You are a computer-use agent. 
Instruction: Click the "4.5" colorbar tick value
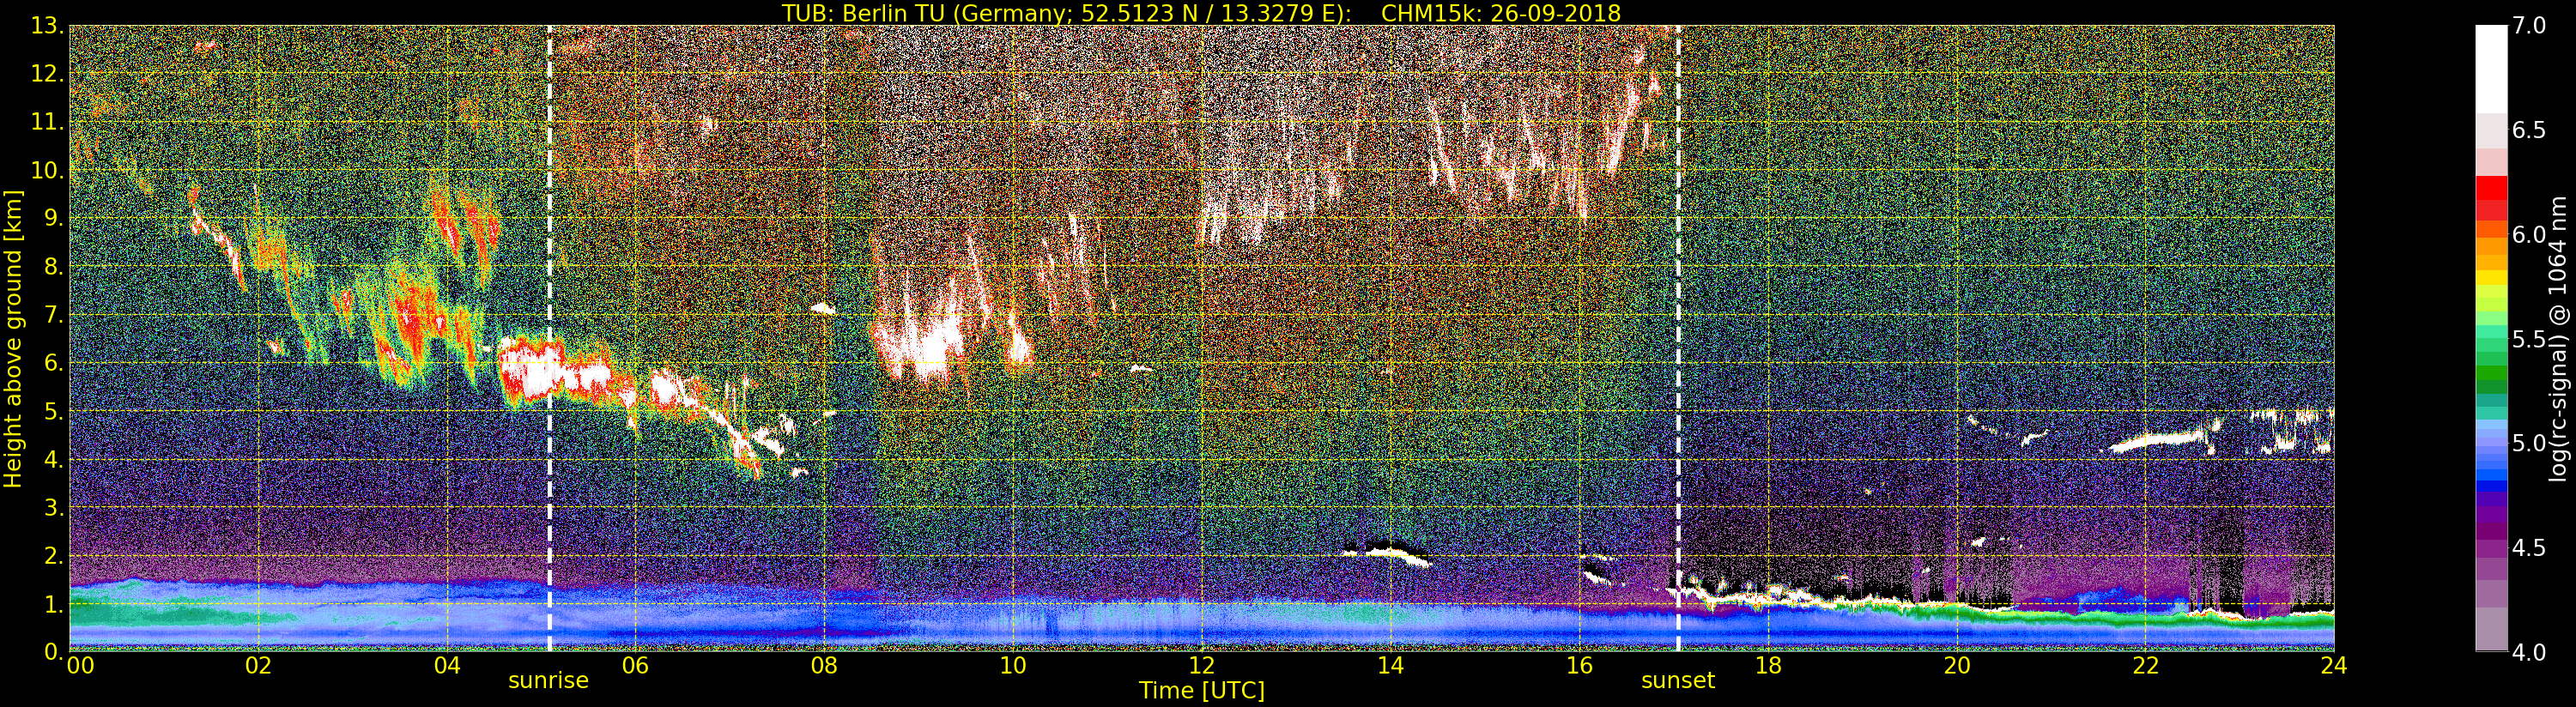click(x=2529, y=549)
